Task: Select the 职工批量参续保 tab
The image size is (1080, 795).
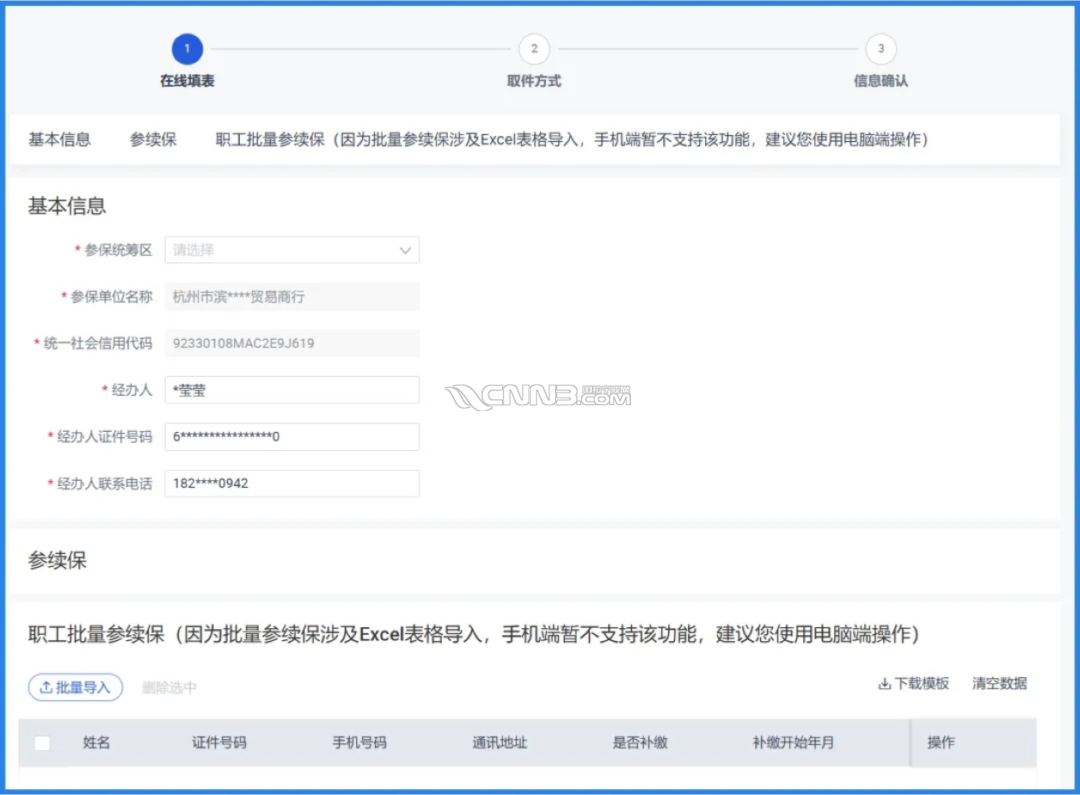Action: pyautogui.click(x=572, y=140)
